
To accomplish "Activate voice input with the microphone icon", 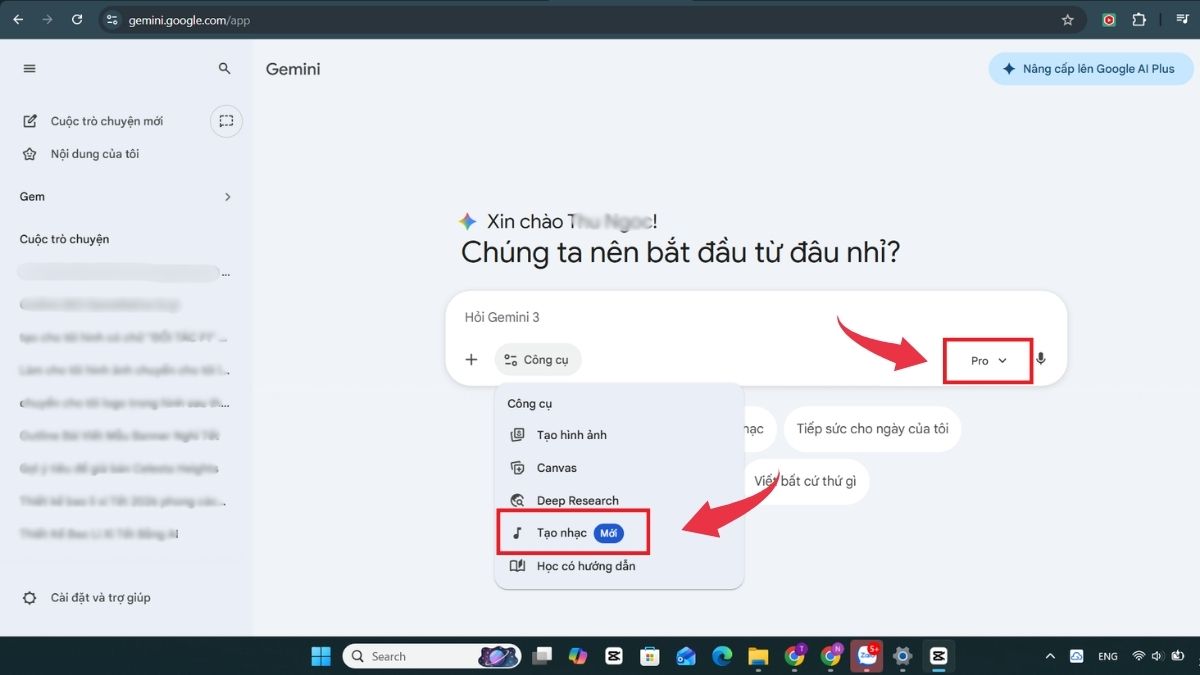I will pos(1041,359).
